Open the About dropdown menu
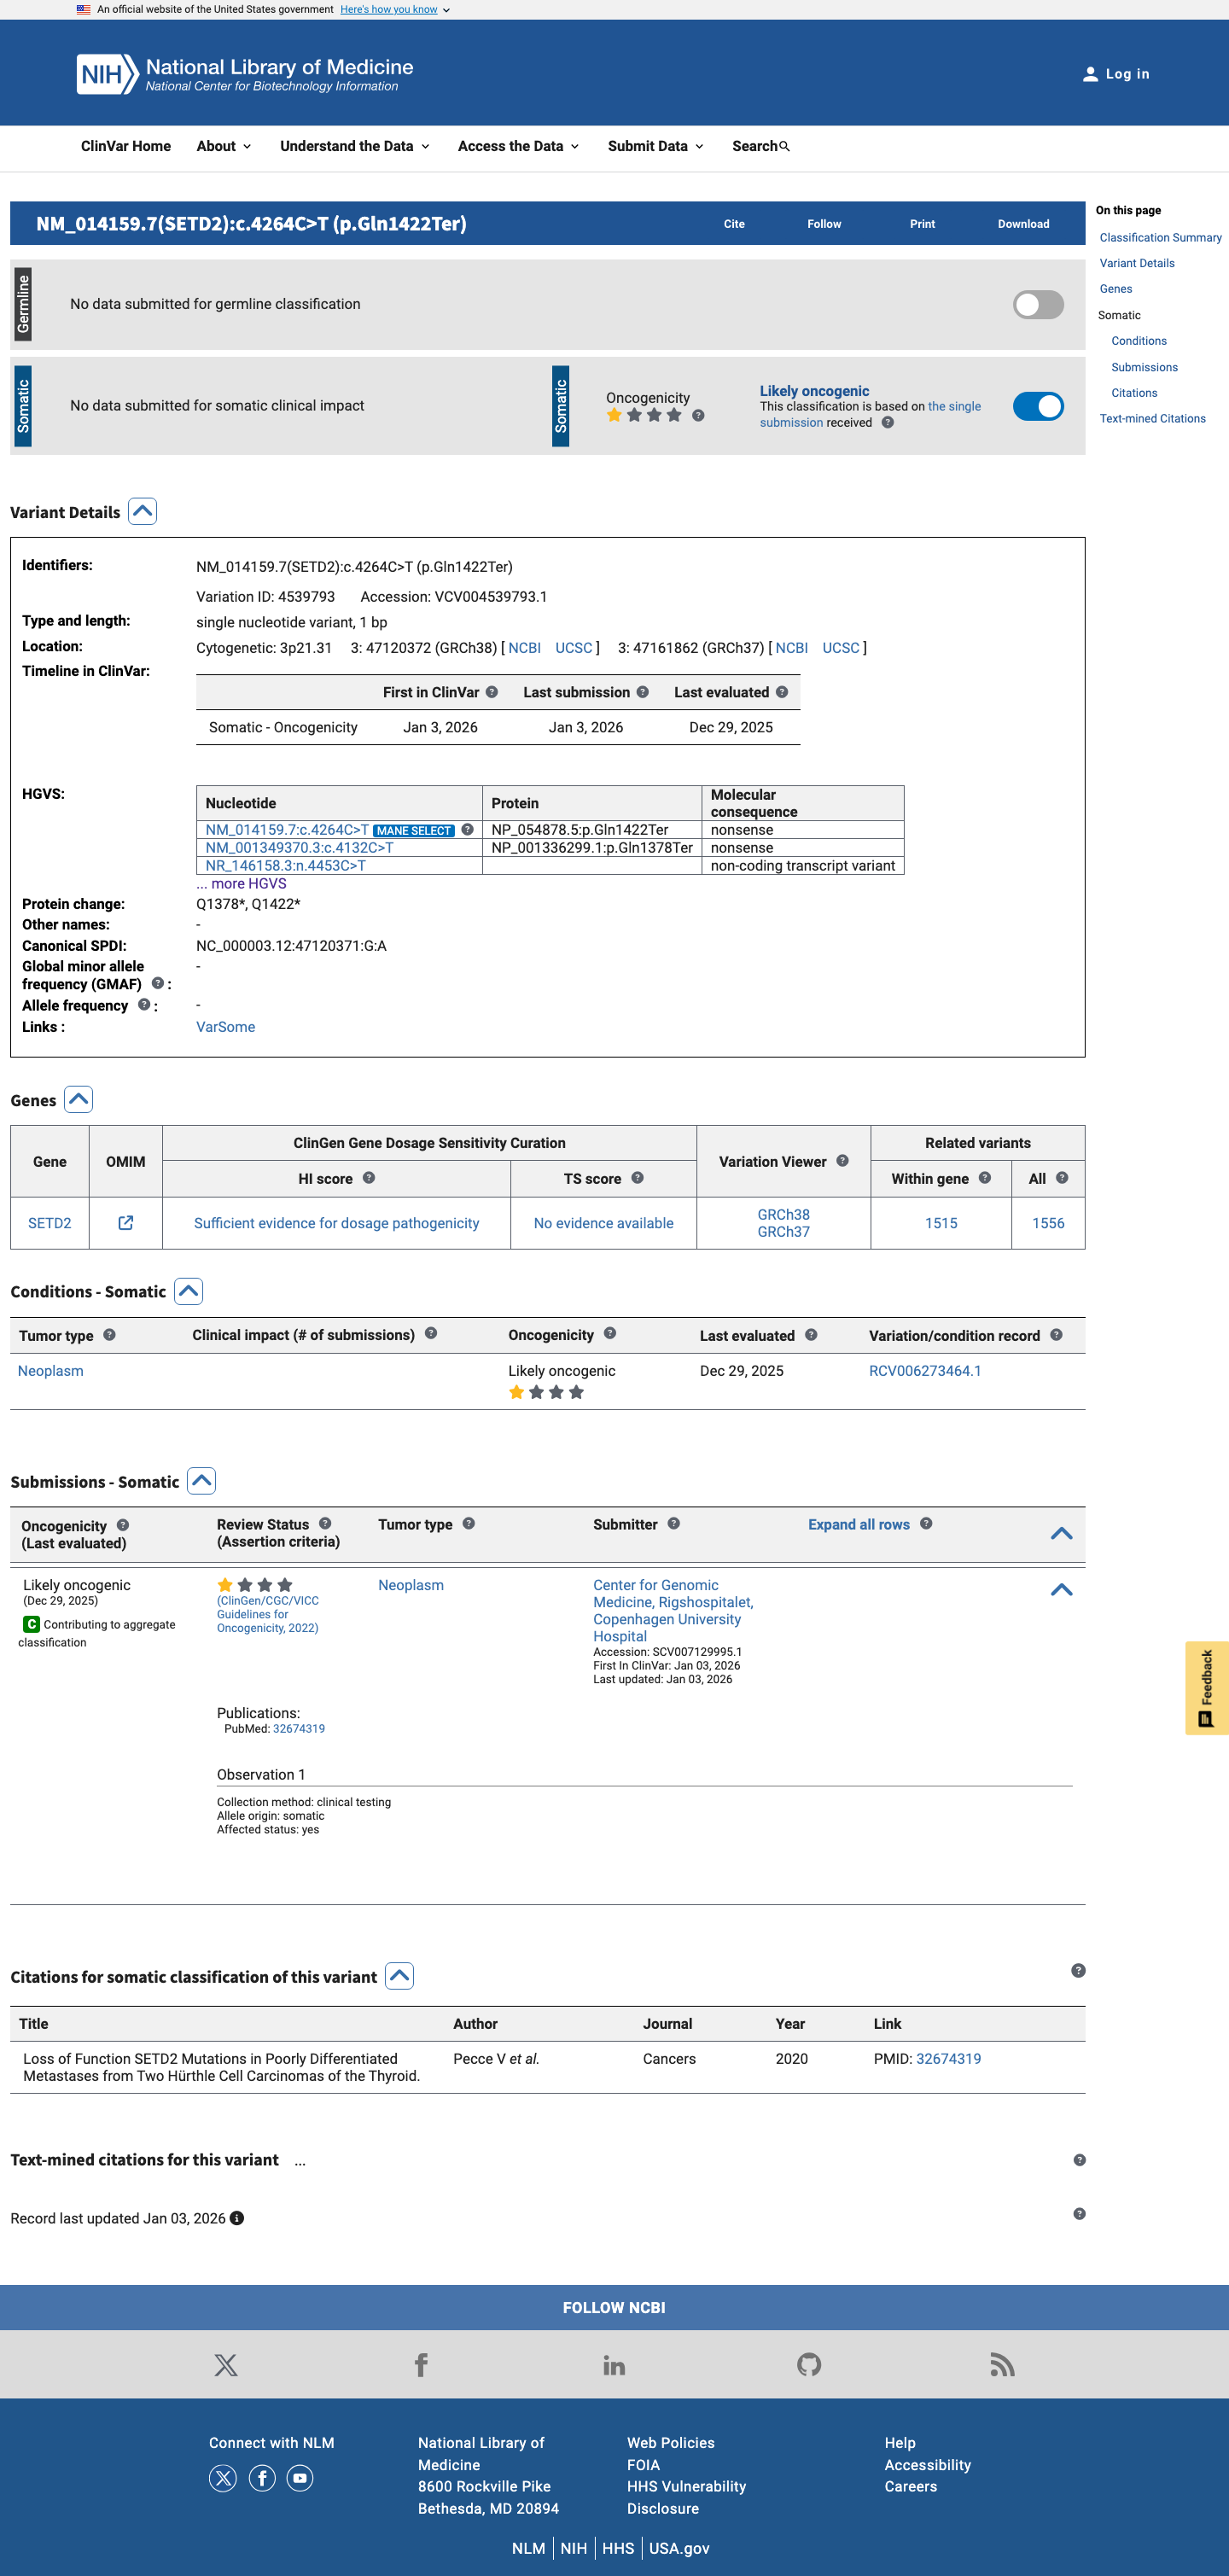The width and height of the screenshot is (1229, 2576). (224, 146)
